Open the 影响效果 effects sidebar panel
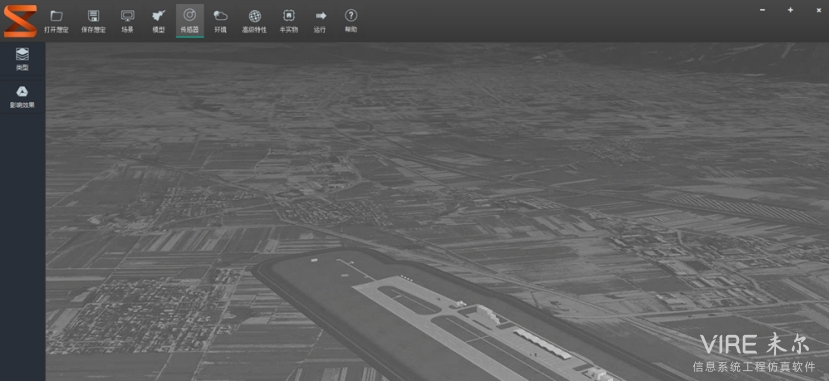 pos(22,97)
